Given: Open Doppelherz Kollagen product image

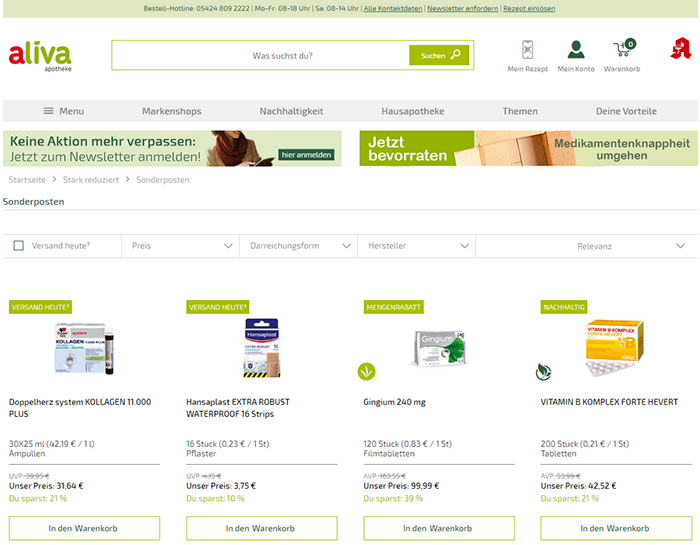Looking at the screenshot, I should point(84,349).
